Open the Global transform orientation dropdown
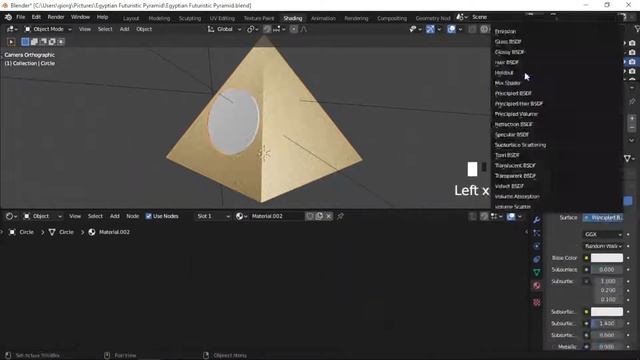 [224, 29]
